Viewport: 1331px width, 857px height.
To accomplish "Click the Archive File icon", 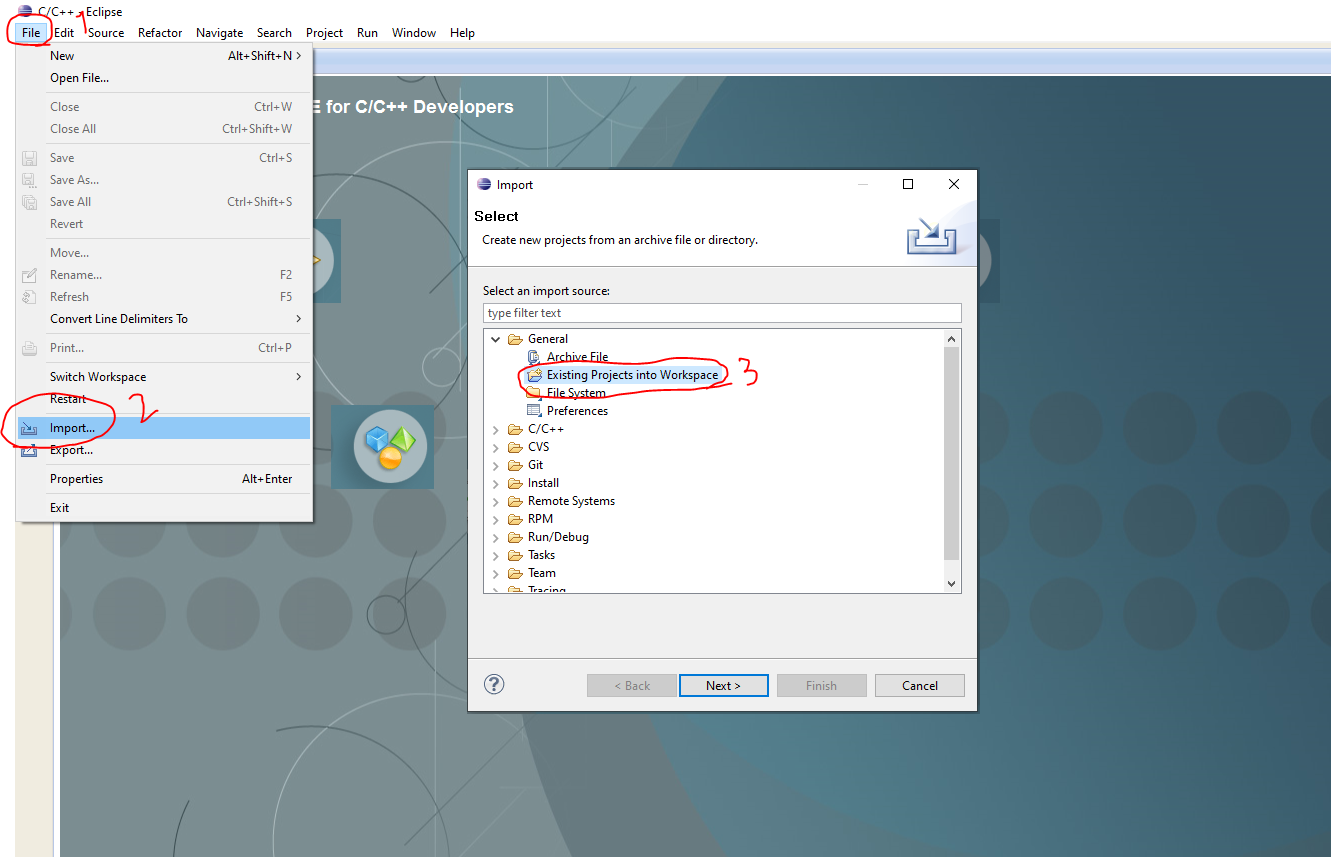I will (534, 357).
